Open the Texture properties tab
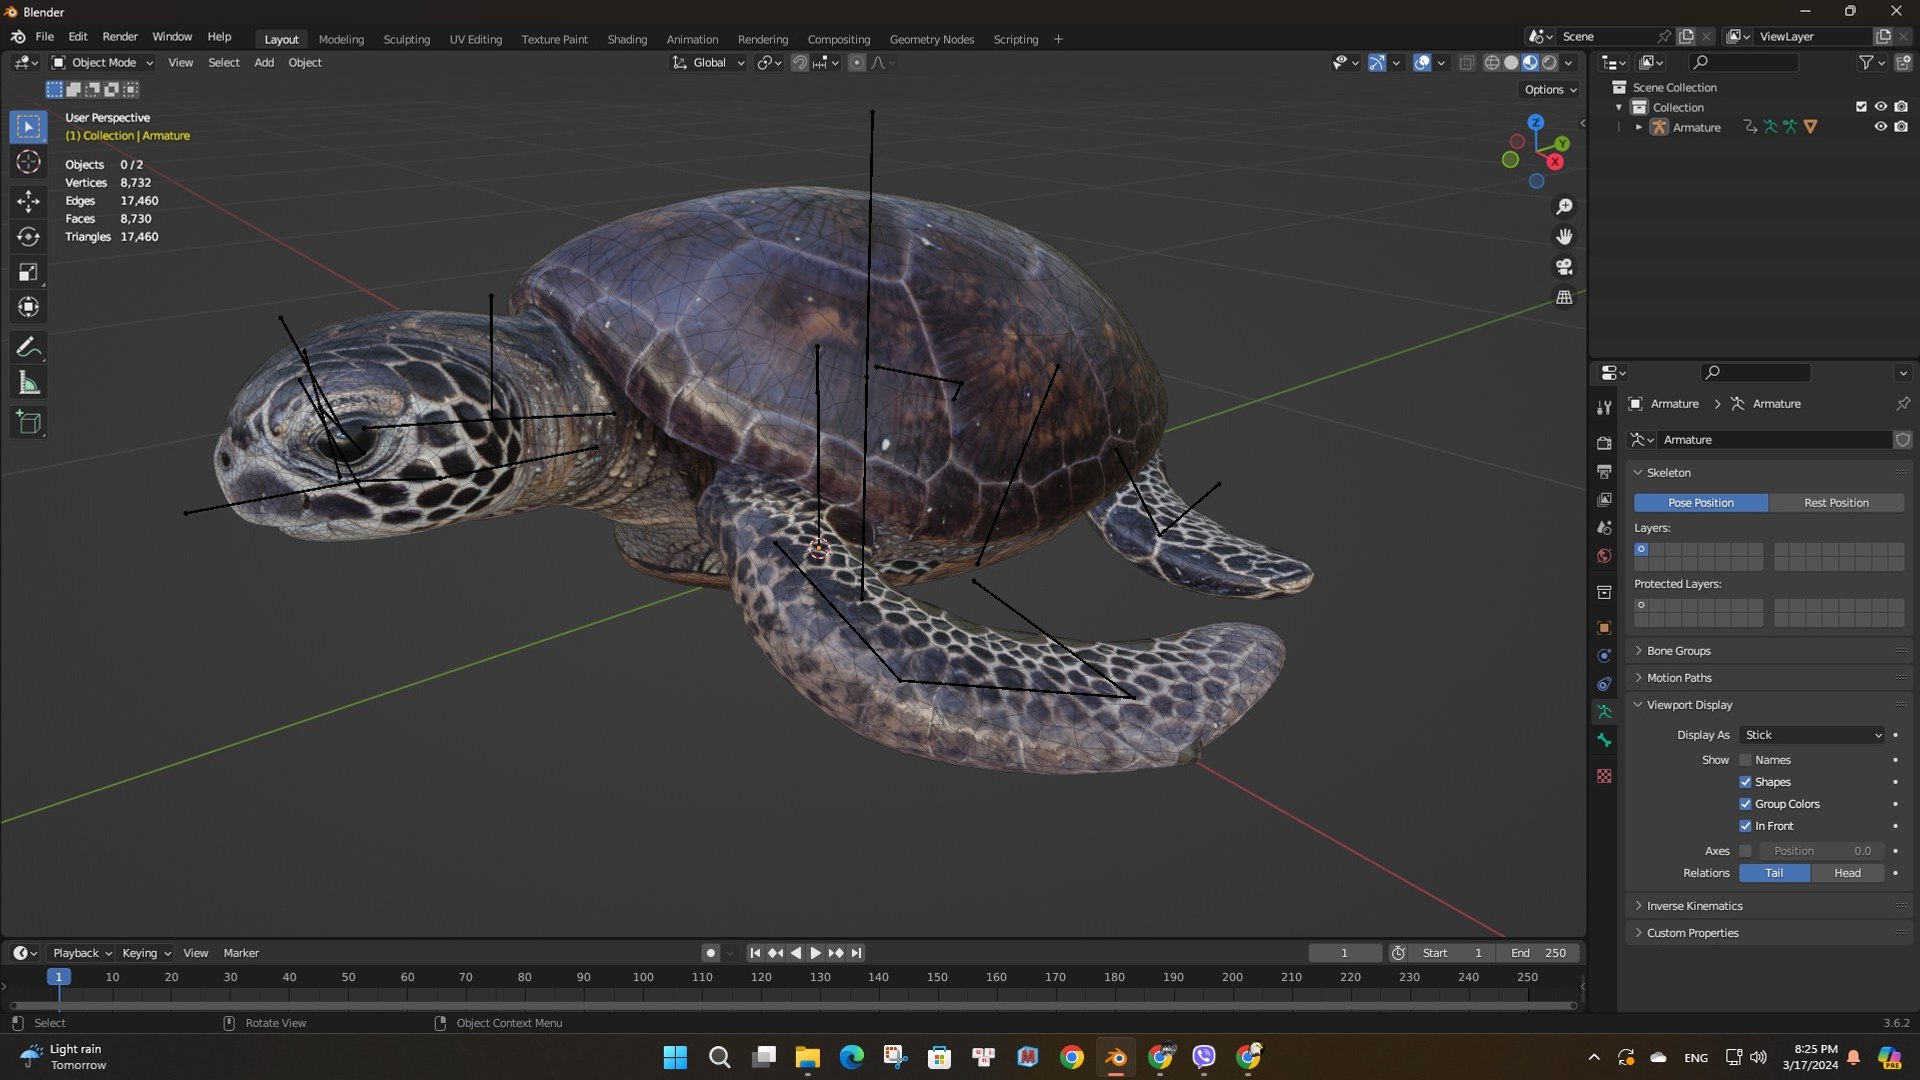Viewport: 1920px width, 1080px height. [x=1604, y=776]
